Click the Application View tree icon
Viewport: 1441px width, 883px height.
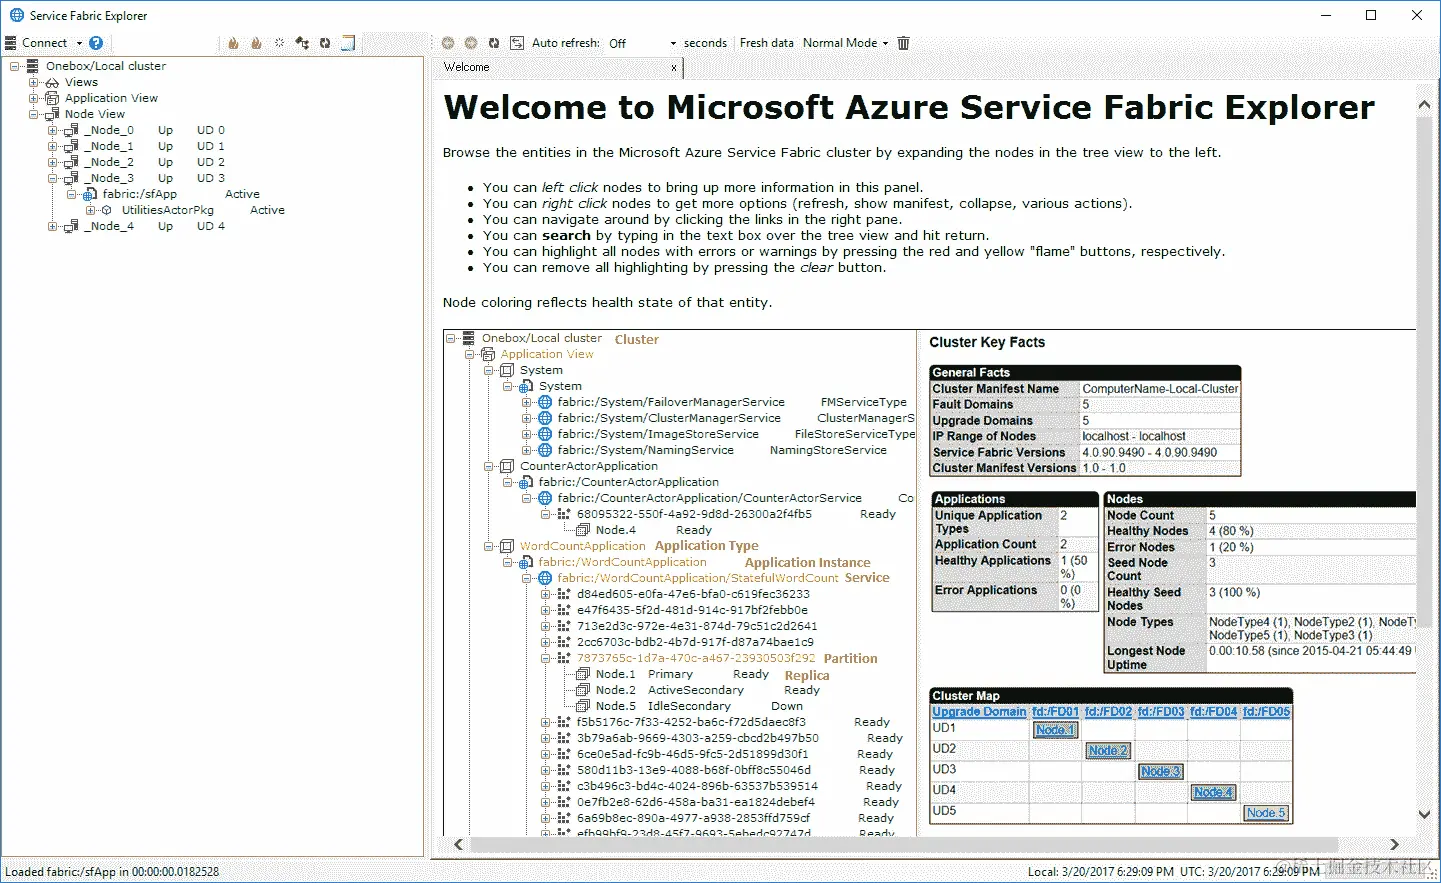[52, 98]
